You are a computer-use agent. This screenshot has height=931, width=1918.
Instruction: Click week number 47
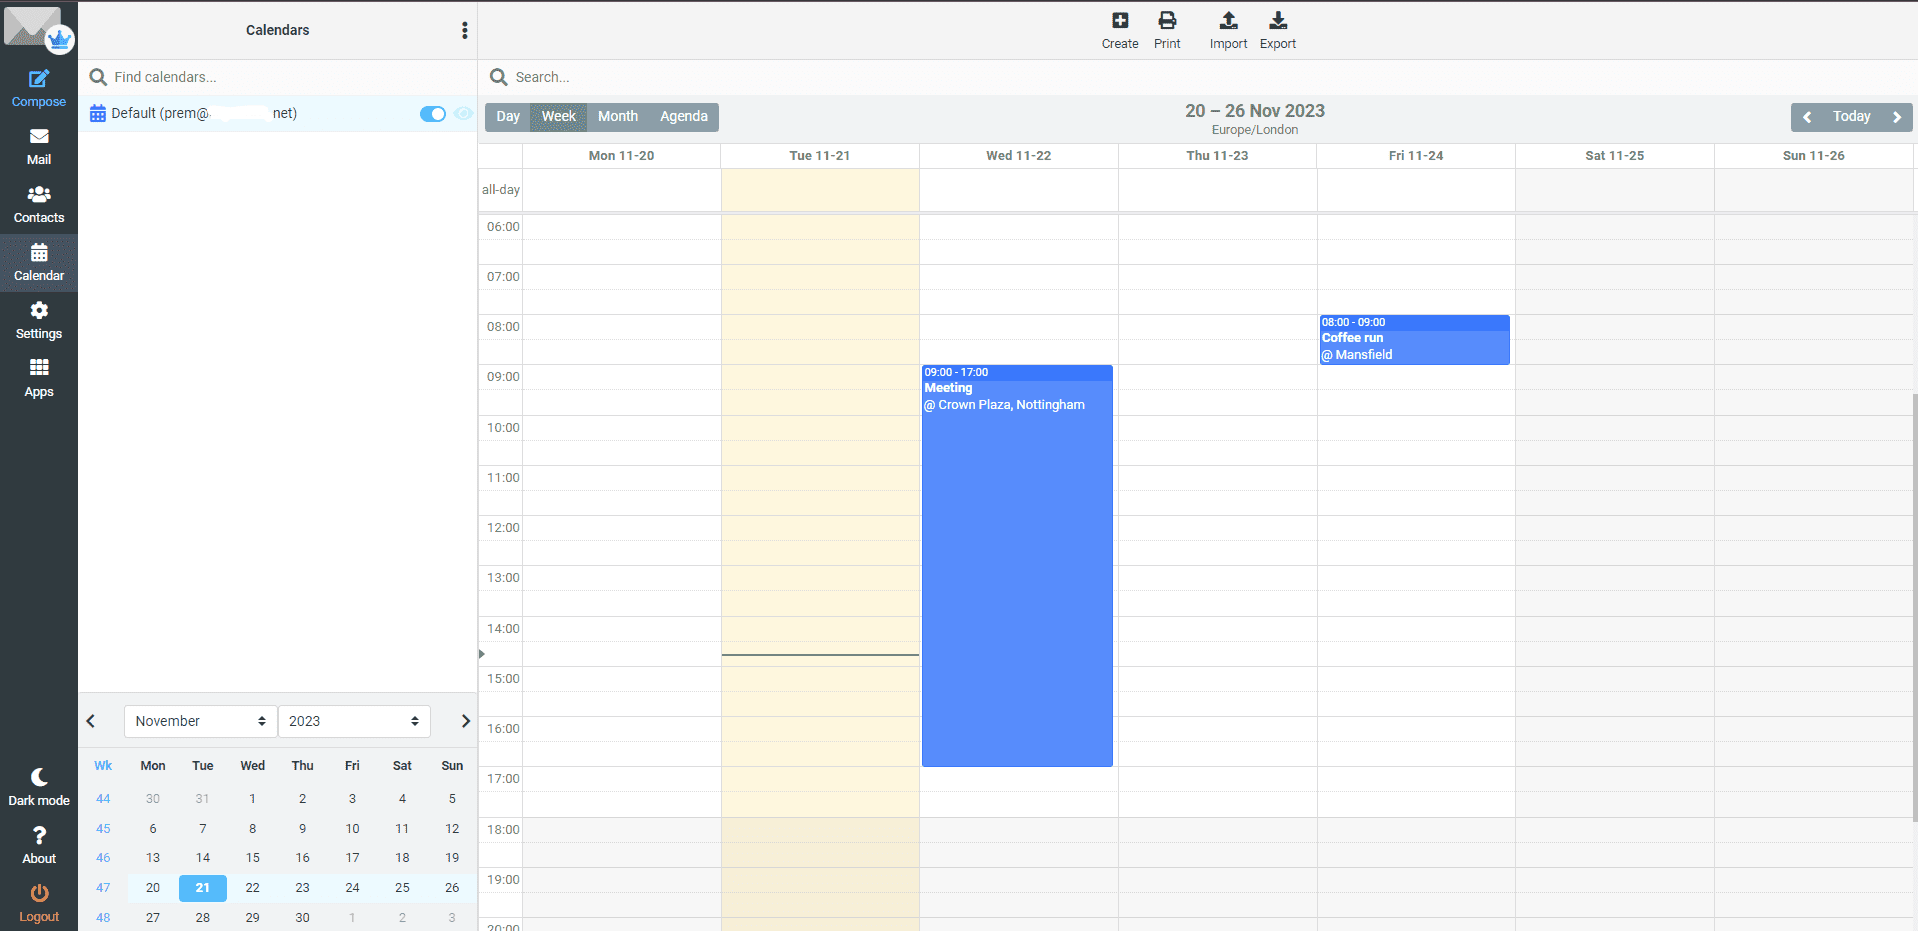pyautogui.click(x=103, y=888)
